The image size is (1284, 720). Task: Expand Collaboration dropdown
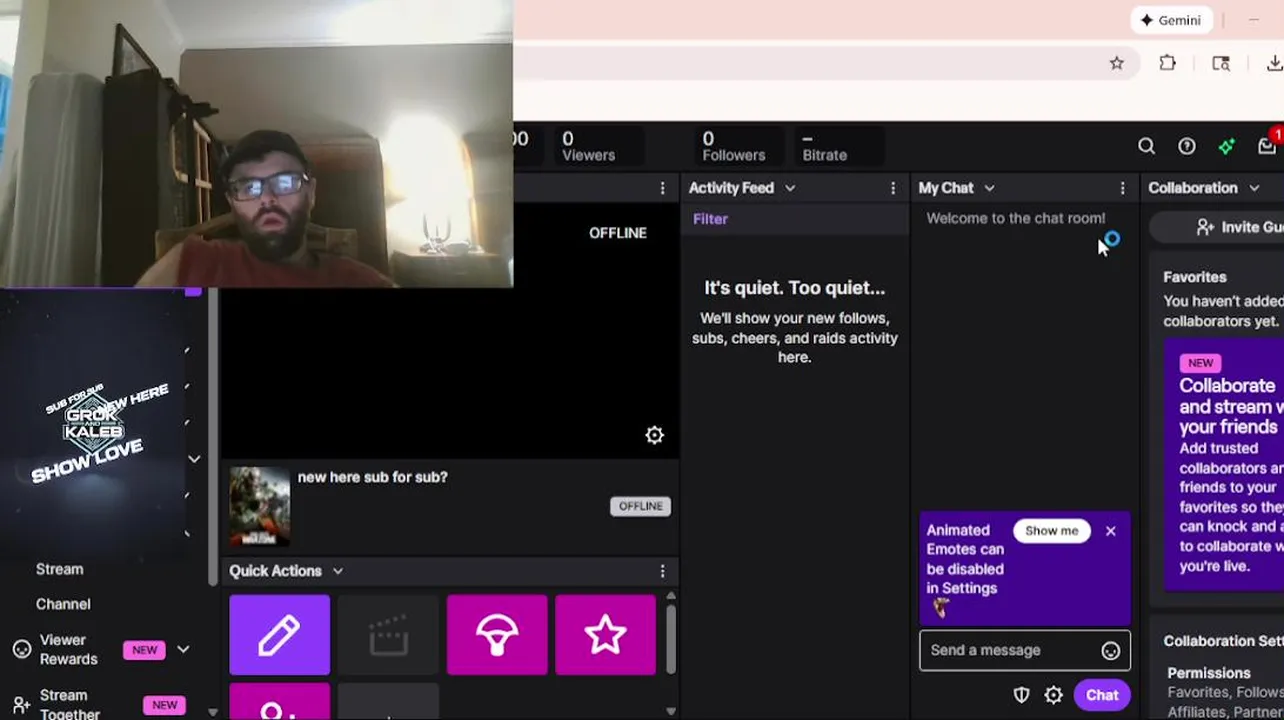(1254, 188)
